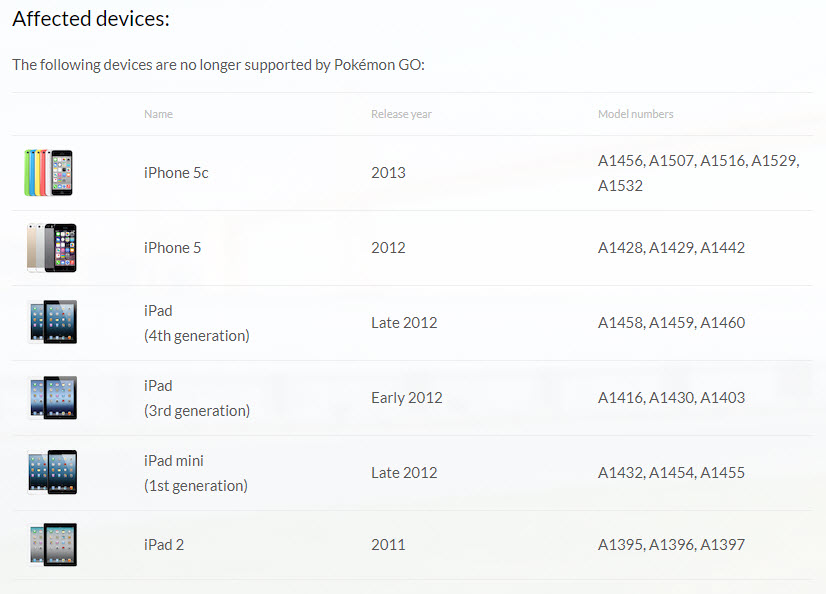Image resolution: width=826 pixels, height=594 pixels.
Task: Click the iPad mini product image
Action: [x=51, y=472]
